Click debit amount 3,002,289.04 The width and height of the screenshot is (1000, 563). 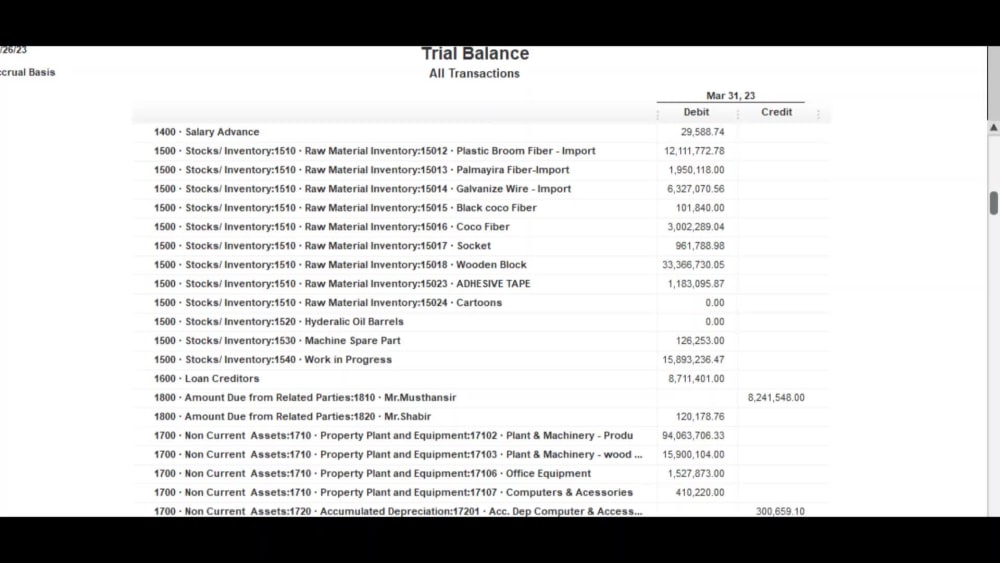point(696,227)
